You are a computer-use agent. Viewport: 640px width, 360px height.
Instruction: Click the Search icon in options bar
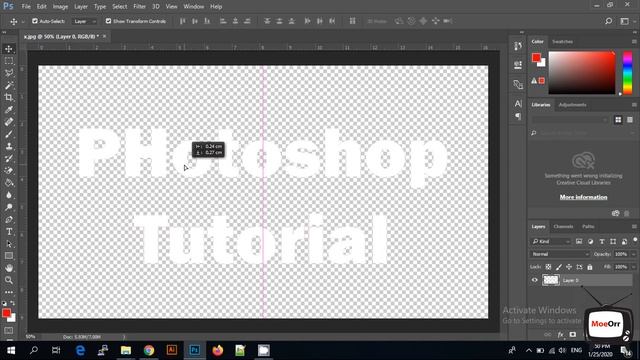click(608, 21)
